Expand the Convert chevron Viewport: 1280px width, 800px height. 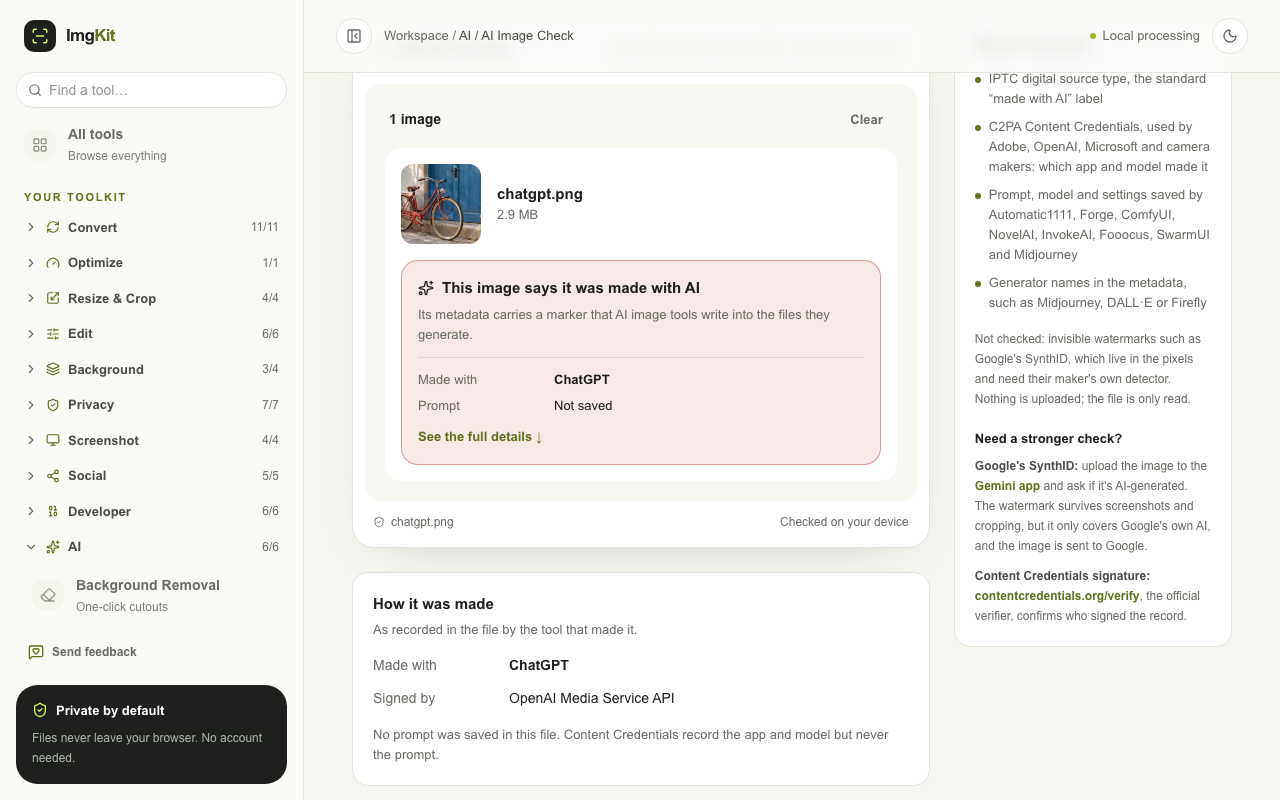pyautogui.click(x=31, y=227)
